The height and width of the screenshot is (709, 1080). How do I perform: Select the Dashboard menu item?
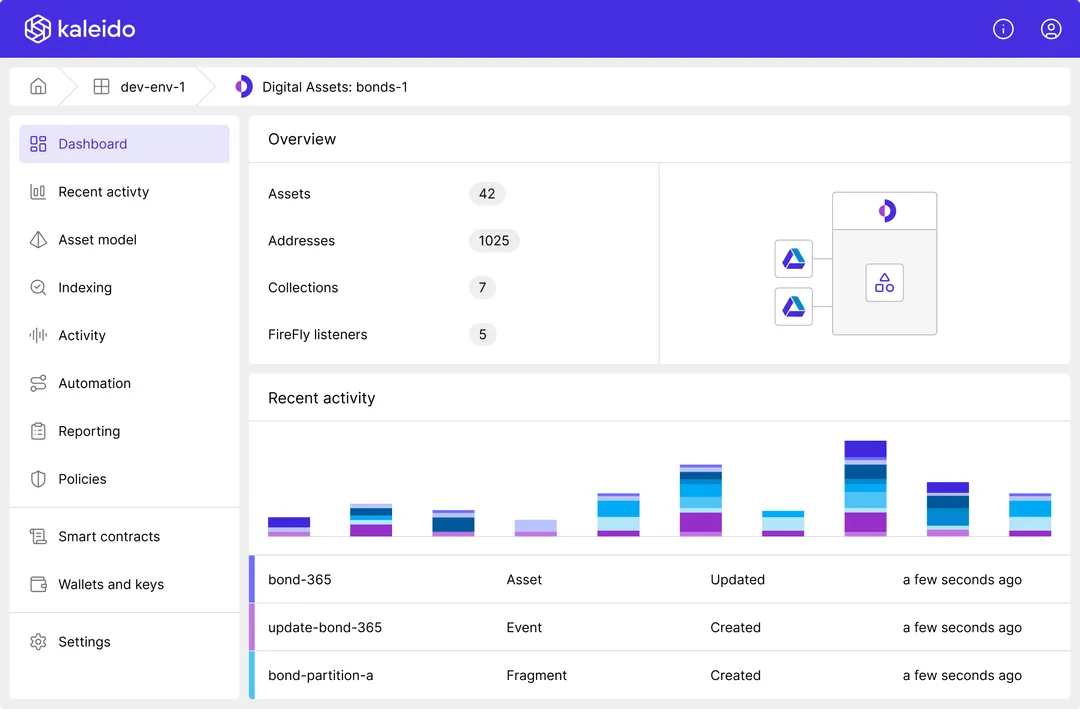tap(124, 144)
